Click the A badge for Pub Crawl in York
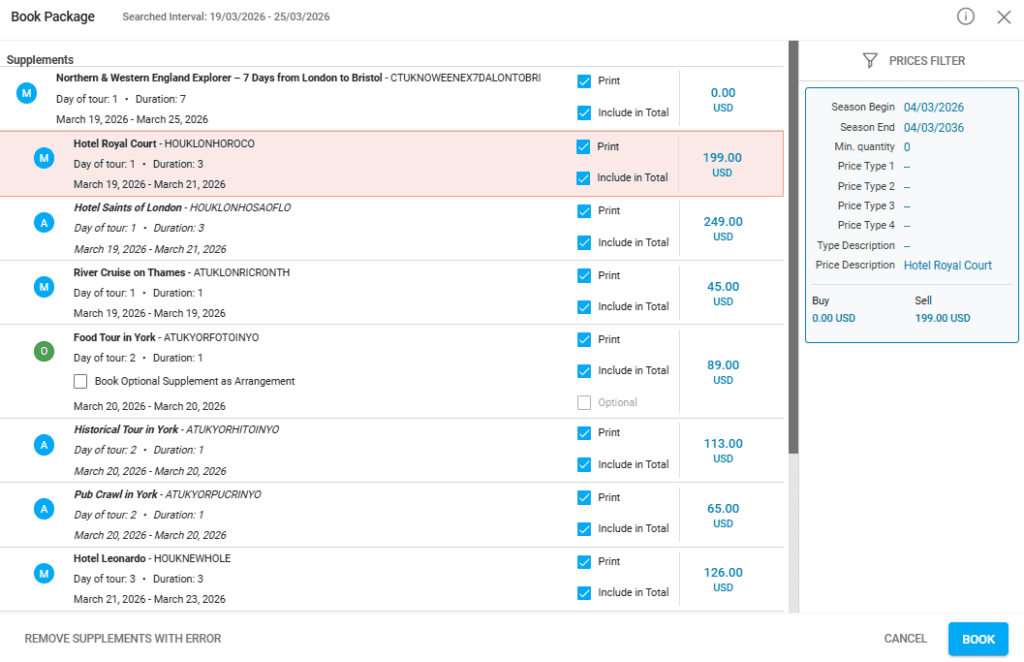This screenshot has height=662, width=1024. tap(44, 509)
